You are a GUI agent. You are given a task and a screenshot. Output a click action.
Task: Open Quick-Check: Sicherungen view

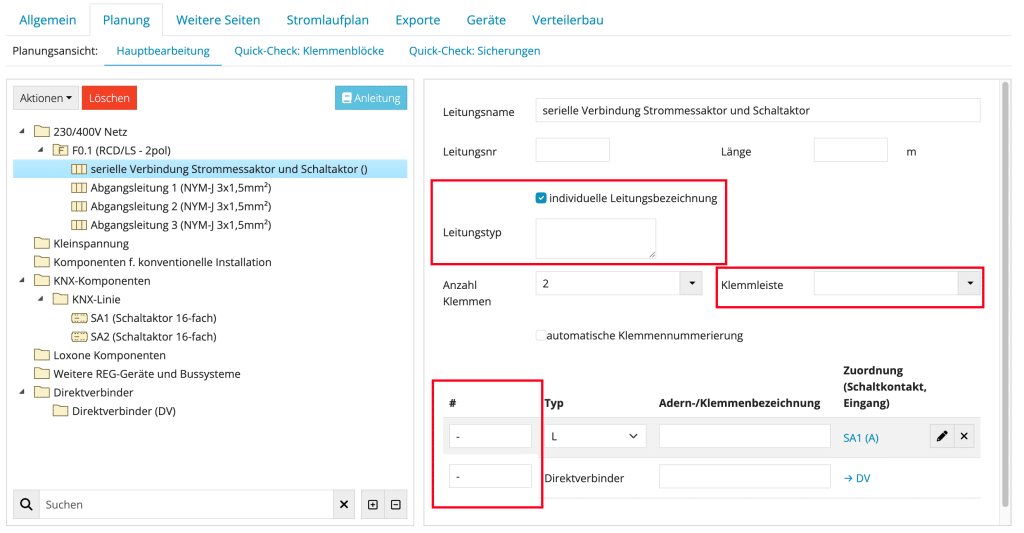point(475,51)
